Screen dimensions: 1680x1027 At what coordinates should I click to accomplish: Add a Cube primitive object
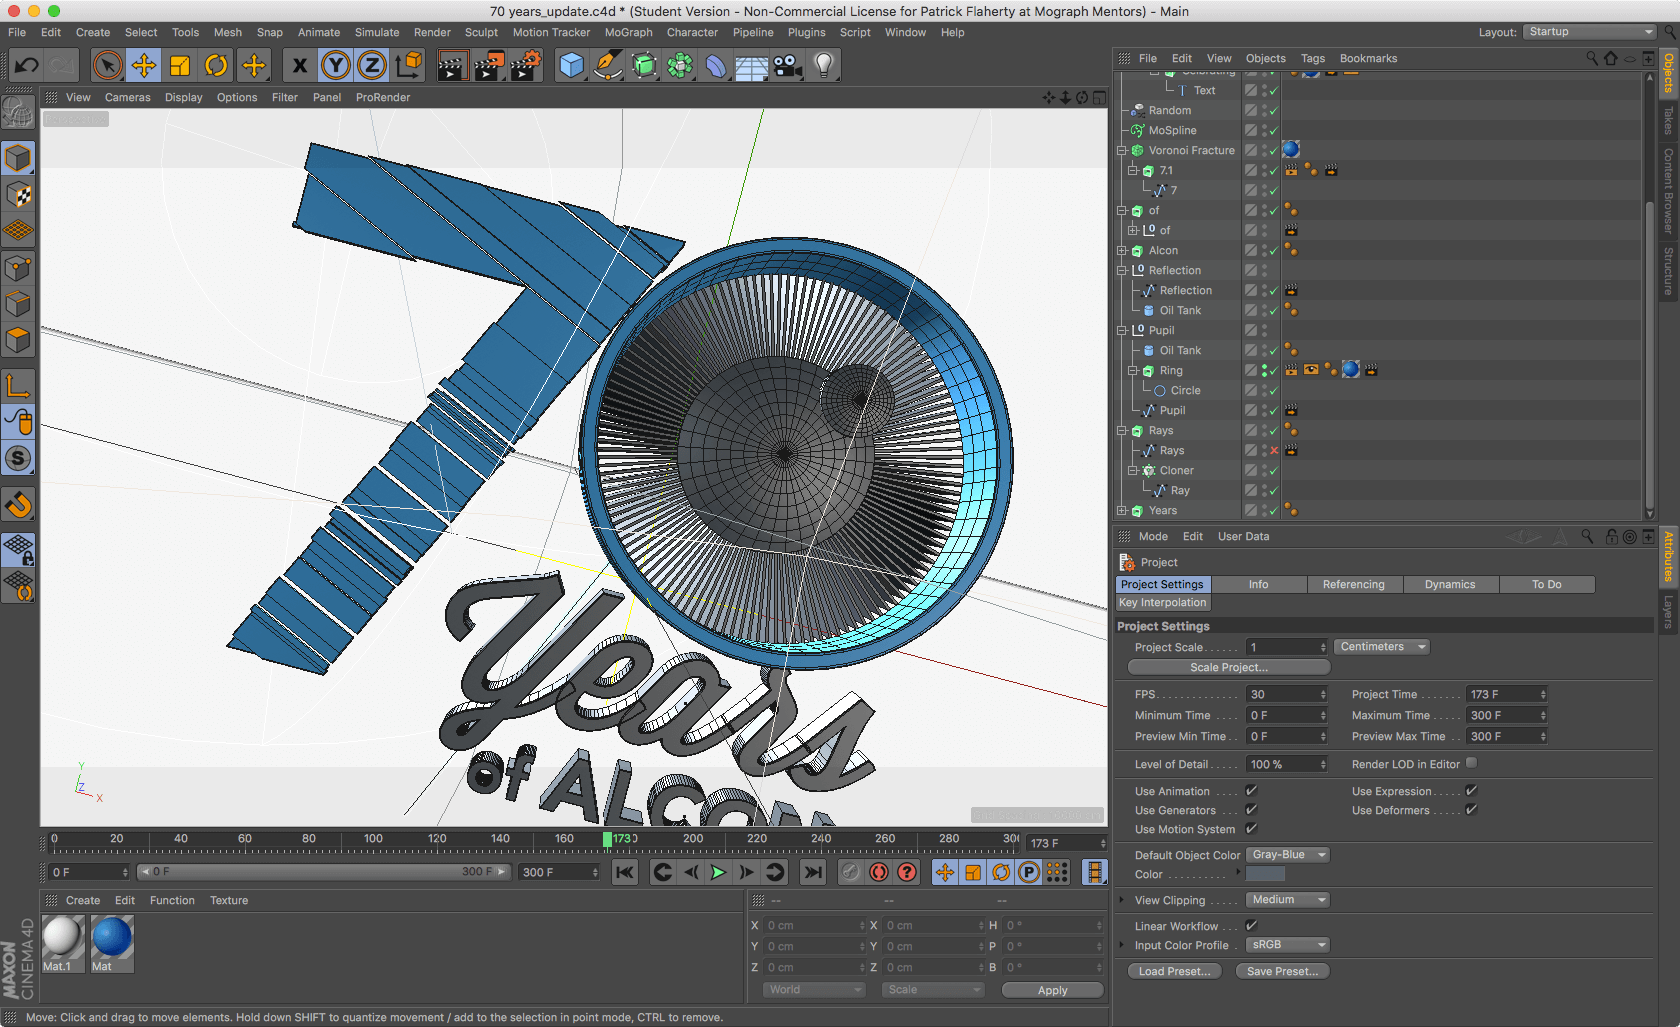click(571, 66)
